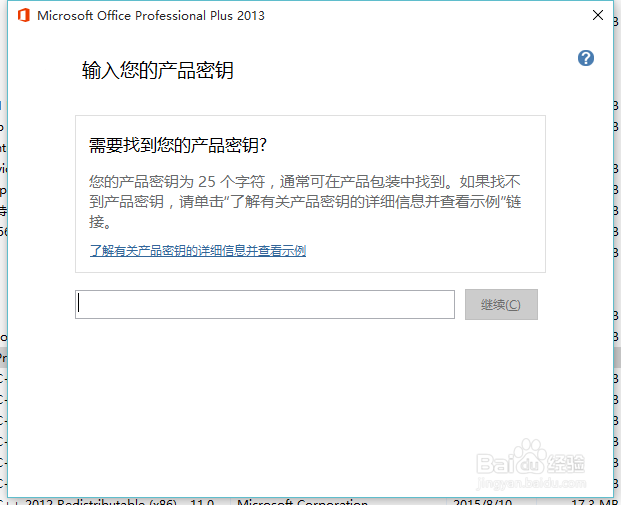Click the 2015/8/10 date in background list

[x=482, y=501]
